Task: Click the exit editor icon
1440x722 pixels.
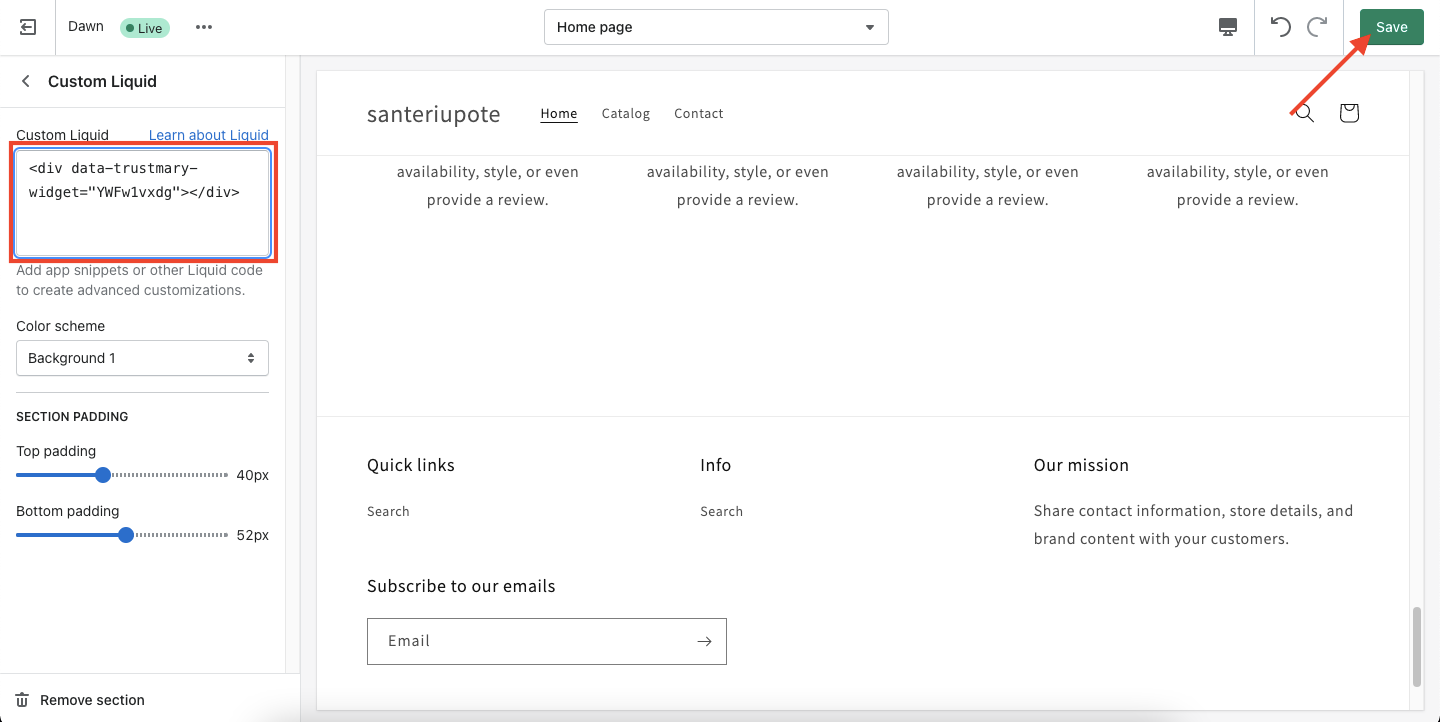Action: click(x=28, y=27)
